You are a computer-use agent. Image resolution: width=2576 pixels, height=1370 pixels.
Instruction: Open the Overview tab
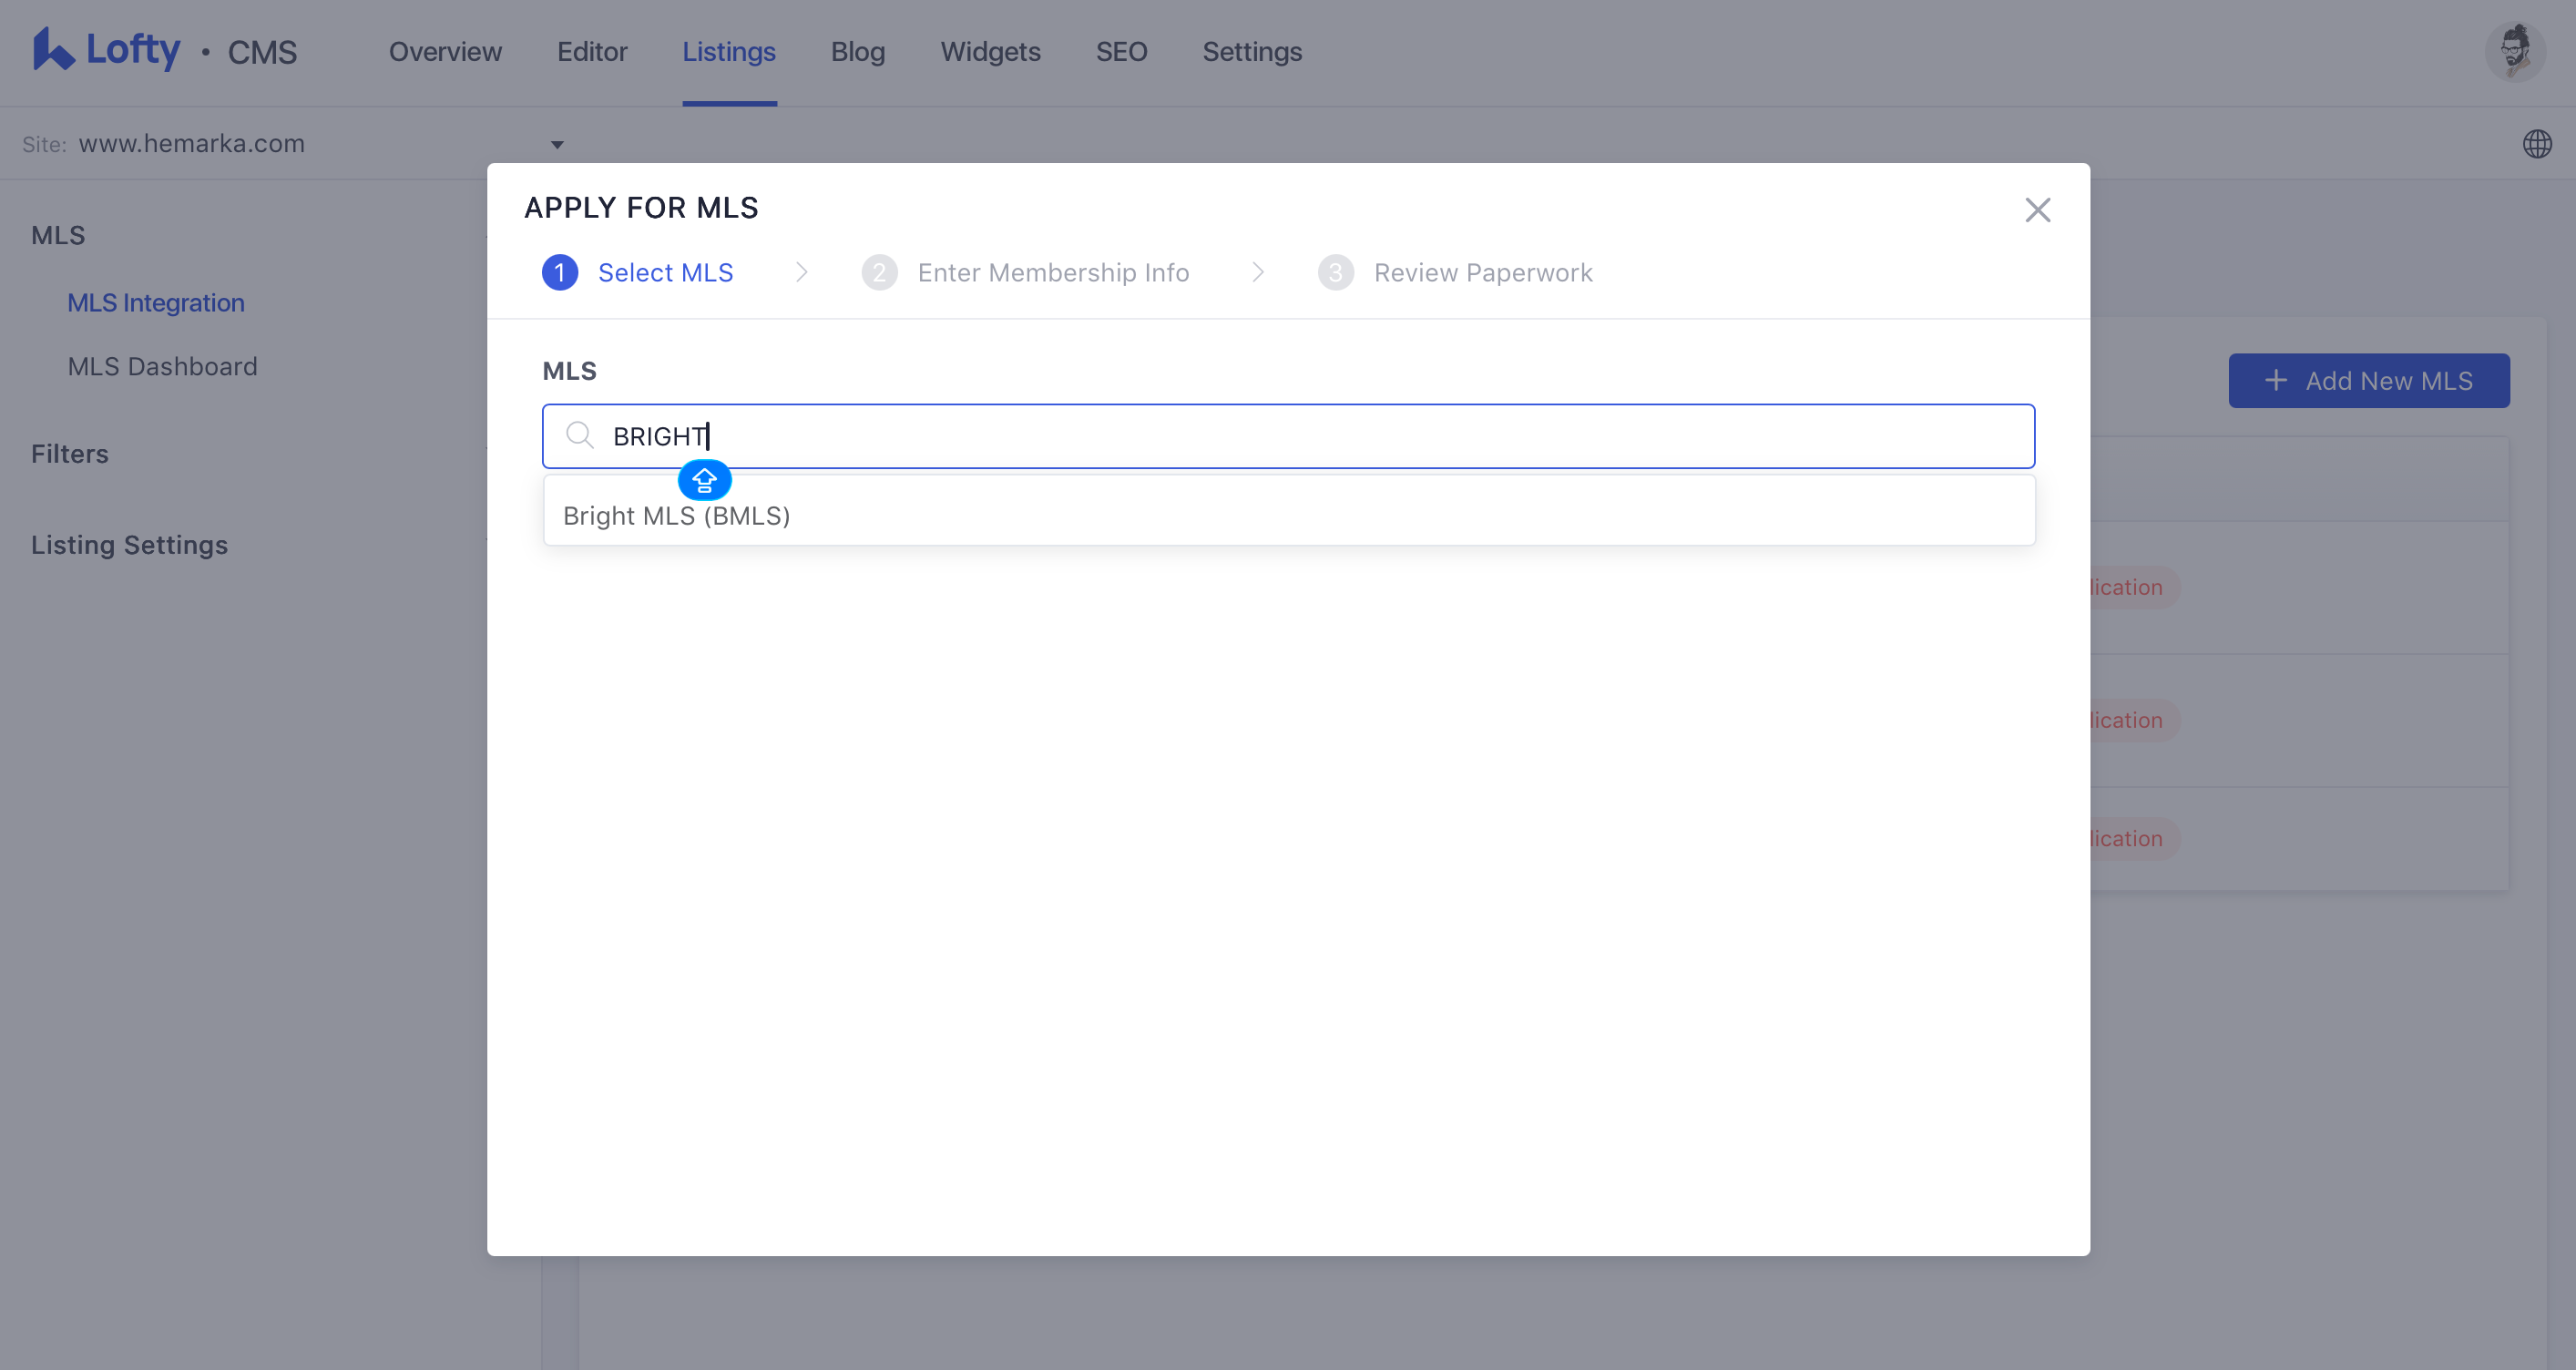click(x=445, y=52)
